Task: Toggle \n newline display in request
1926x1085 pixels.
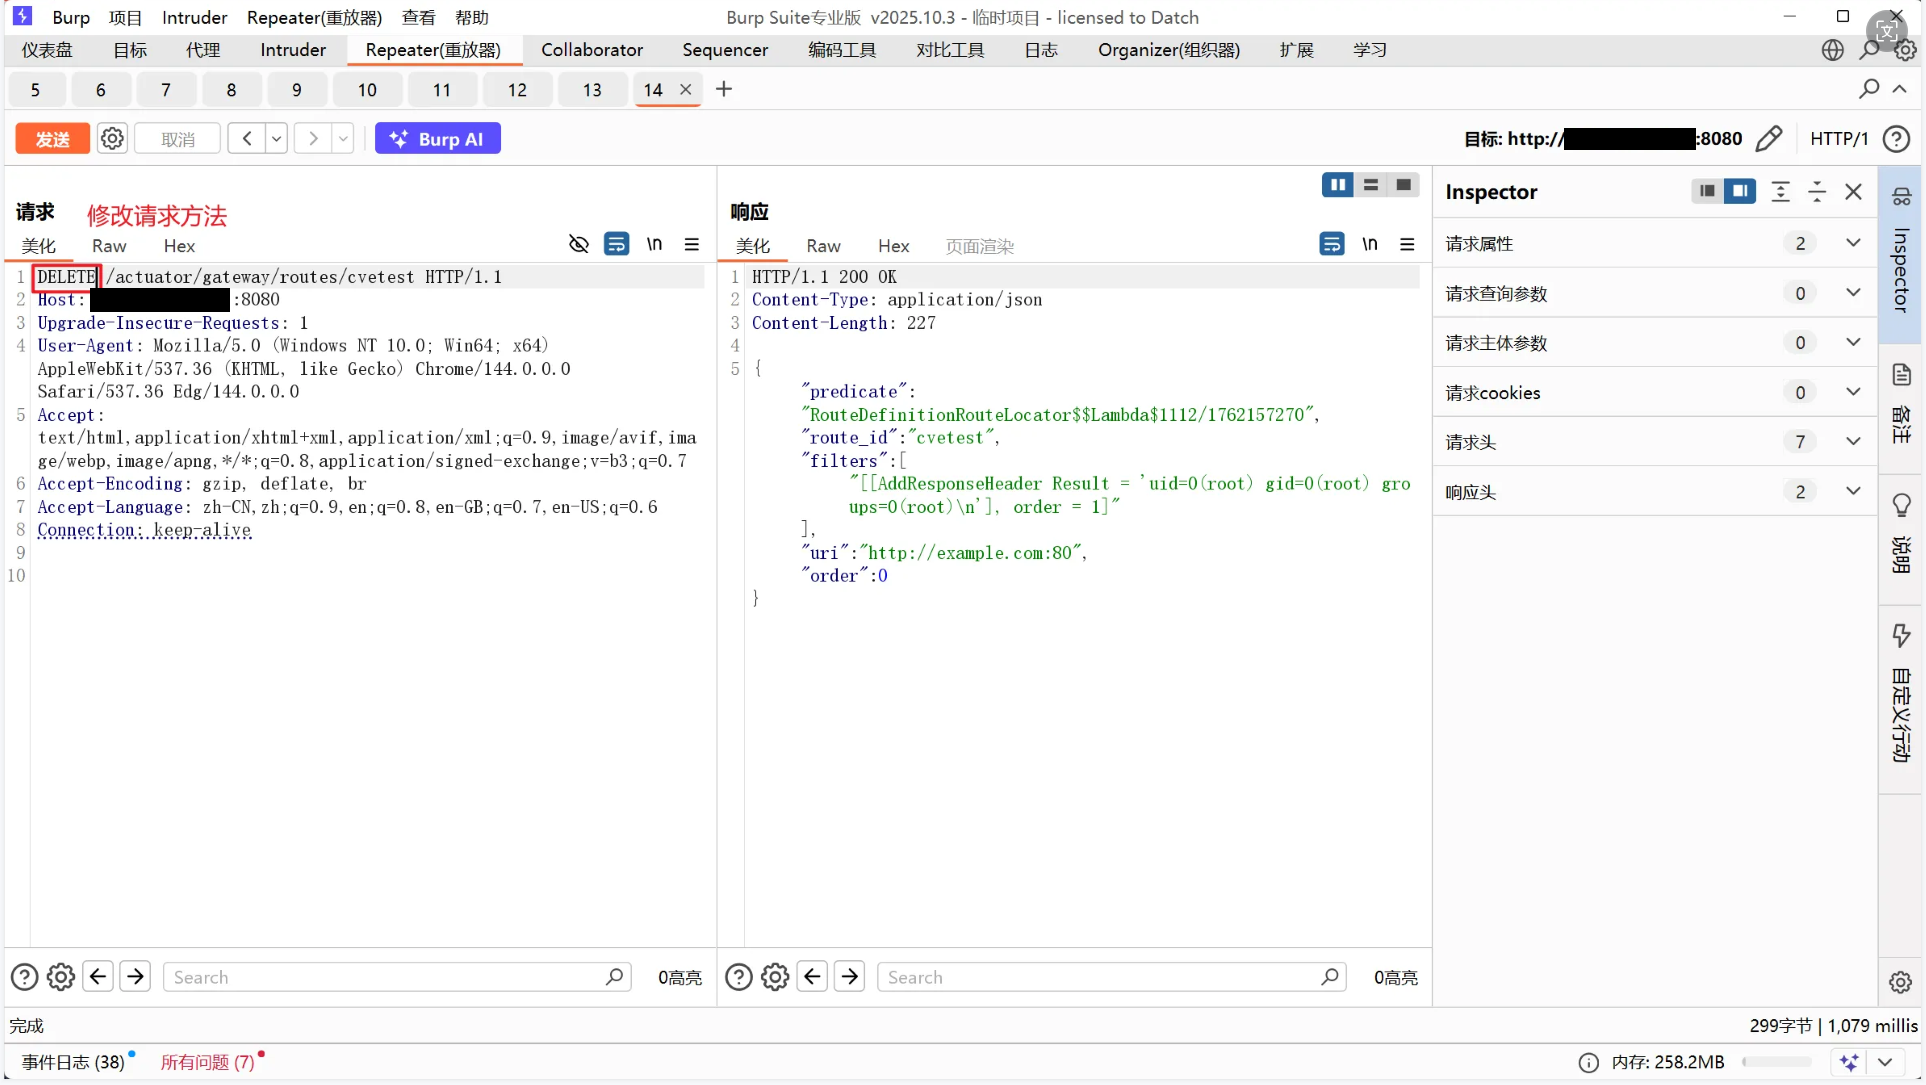Action: (x=655, y=245)
